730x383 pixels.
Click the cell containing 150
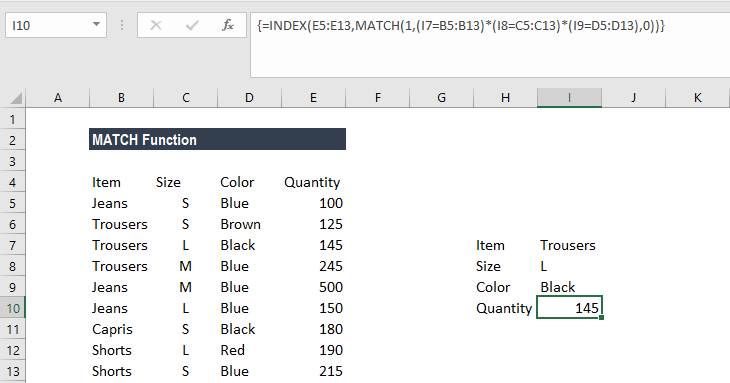[331, 308]
